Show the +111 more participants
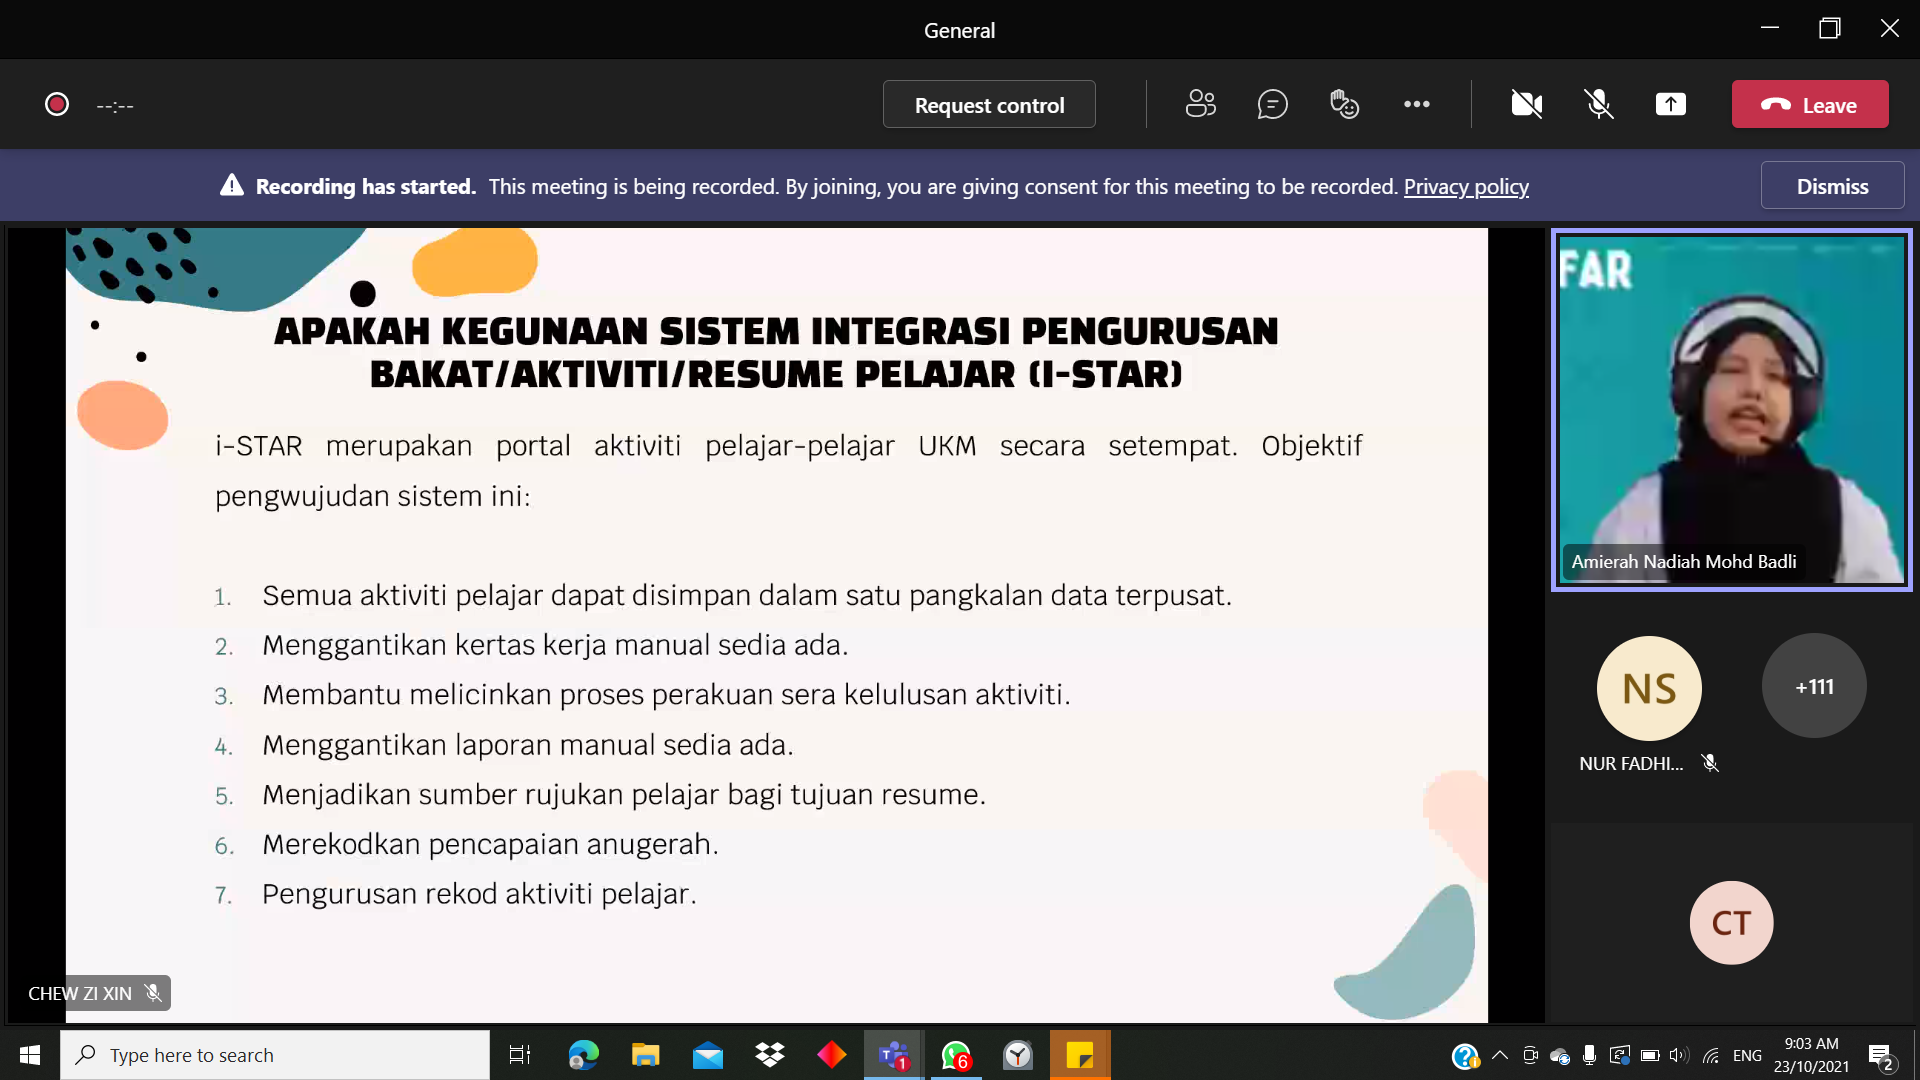This screenshot has width=1920, height=1080. pos(1814,687)
